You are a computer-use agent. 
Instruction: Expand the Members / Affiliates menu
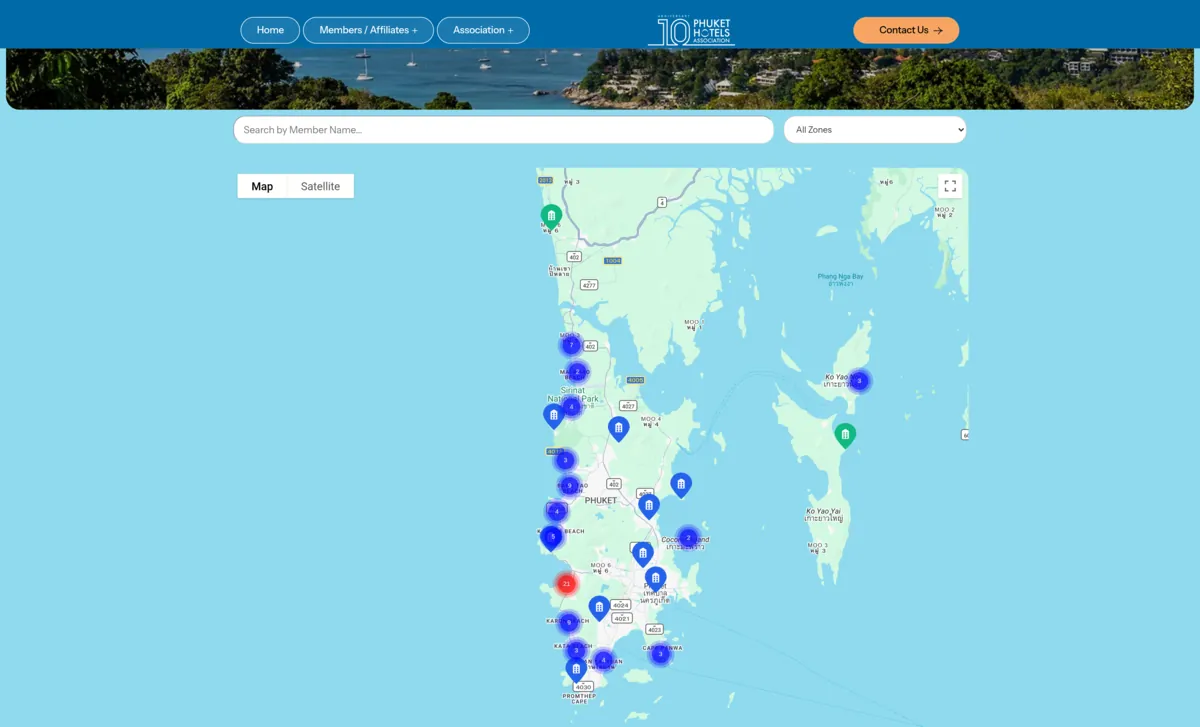pyautogui.click(x=368, y=30)
